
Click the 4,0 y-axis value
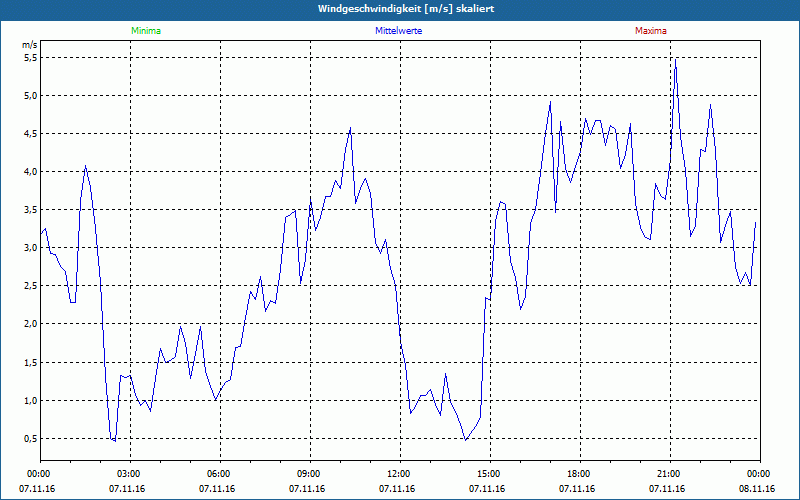coord(31,171)
